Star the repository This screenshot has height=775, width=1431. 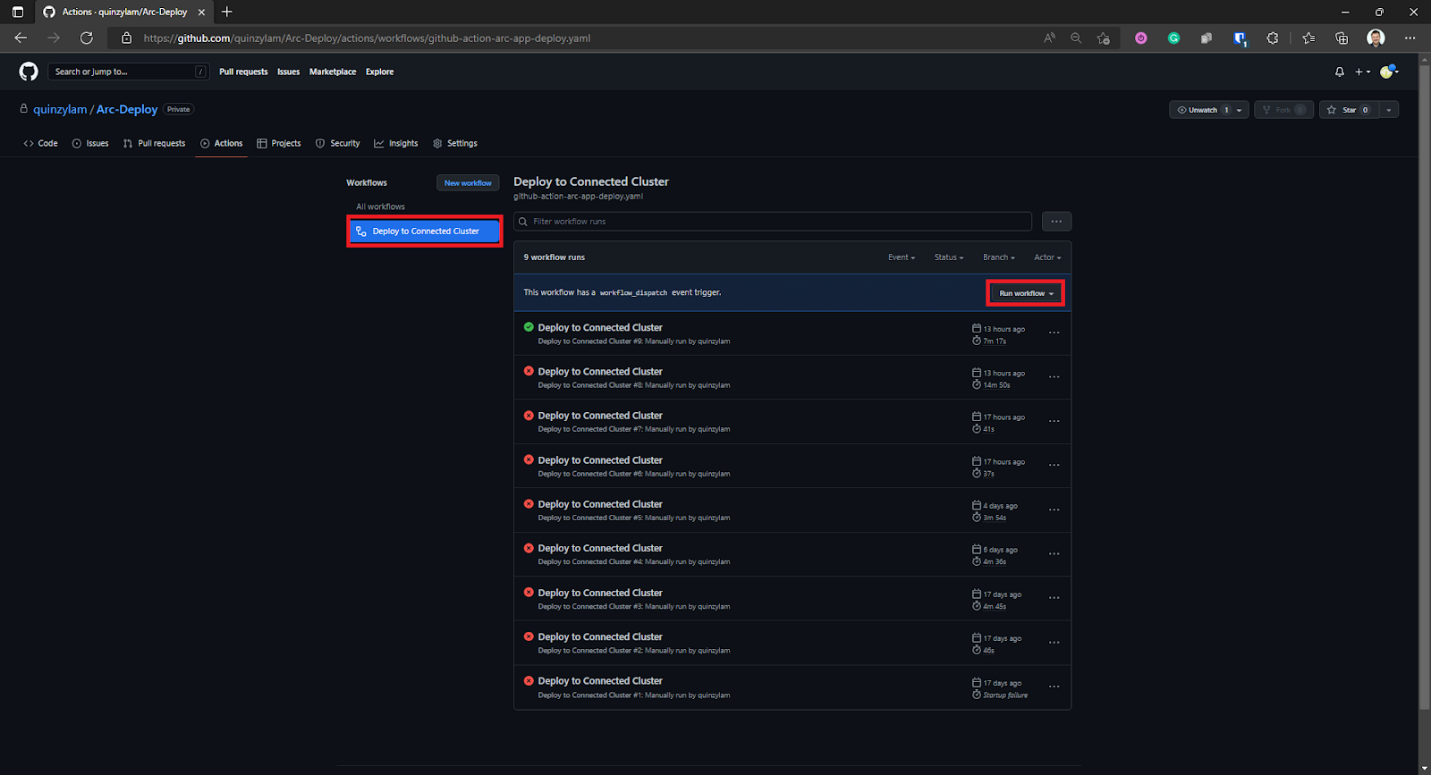pos(1349,110)
